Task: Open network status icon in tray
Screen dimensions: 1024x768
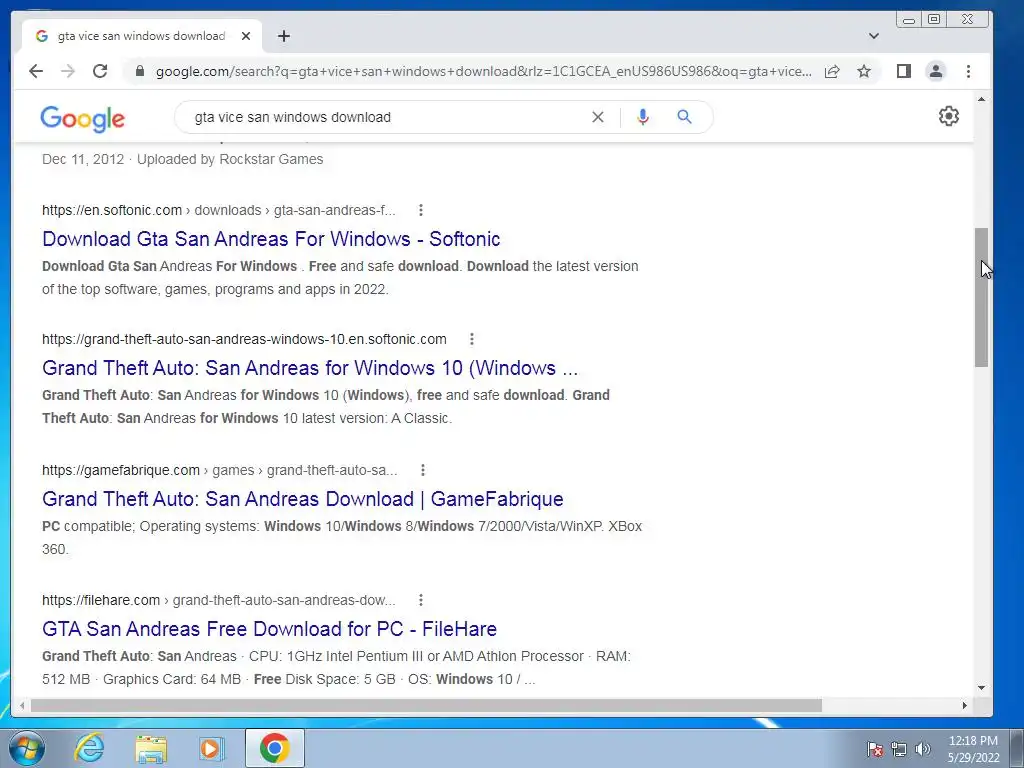Action: click(899, 749)
